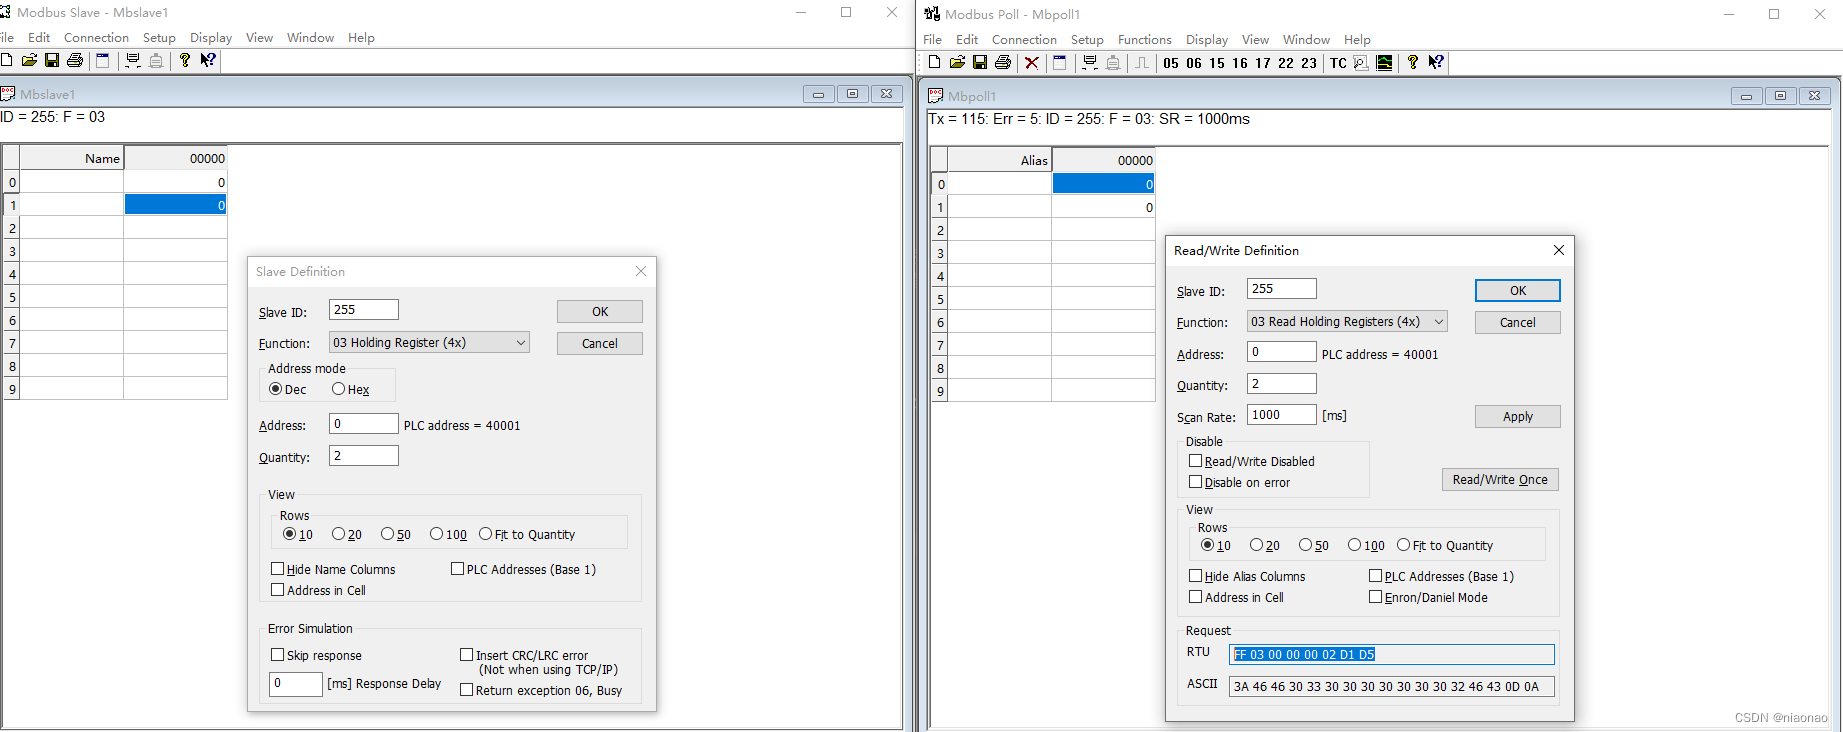
Task: Click the Connect icon in the Modbus Slave toolbar
Action: 133,60
